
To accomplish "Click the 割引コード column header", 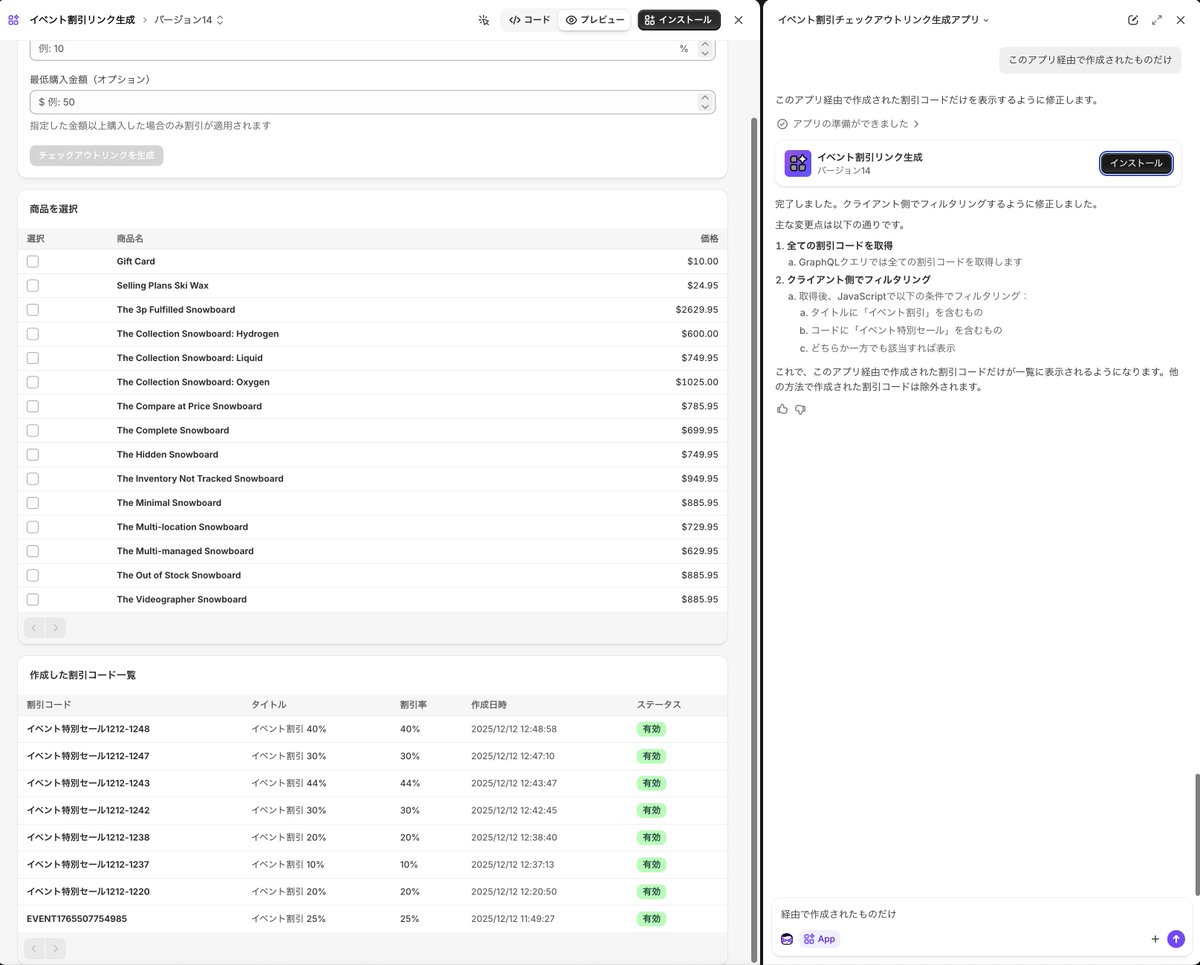I will [x=48, y=705].
